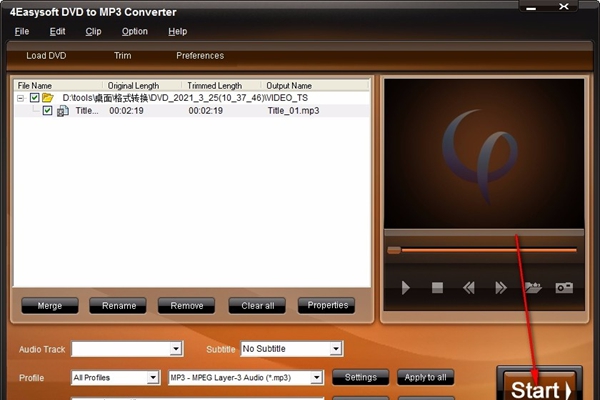Click Trim in toolbar
This screenshot has height=400, width=600.
122,56
